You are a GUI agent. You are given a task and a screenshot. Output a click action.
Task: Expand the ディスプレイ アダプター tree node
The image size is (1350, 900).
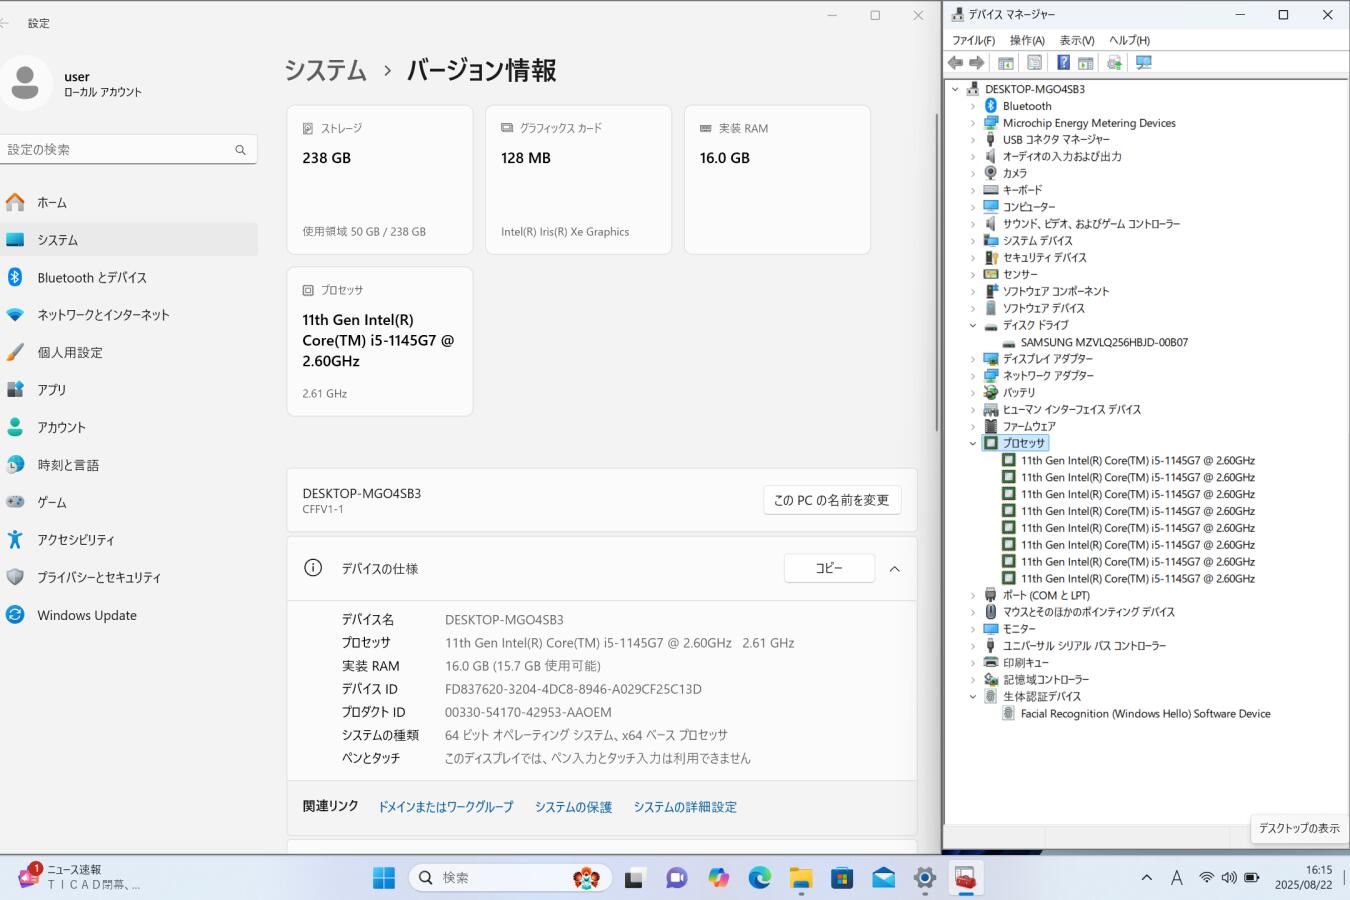point(972,359)
